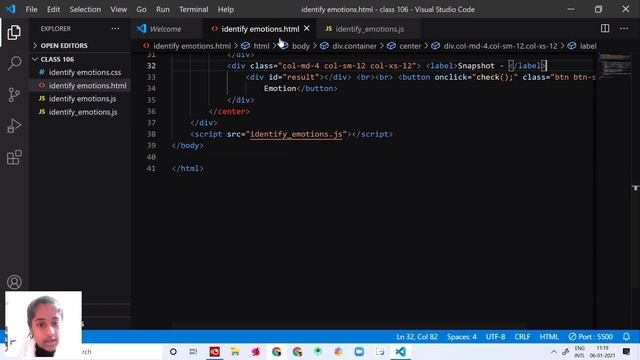The image size is (640, 360).
Task: Expand the Open Editors section
Action: 64,45
